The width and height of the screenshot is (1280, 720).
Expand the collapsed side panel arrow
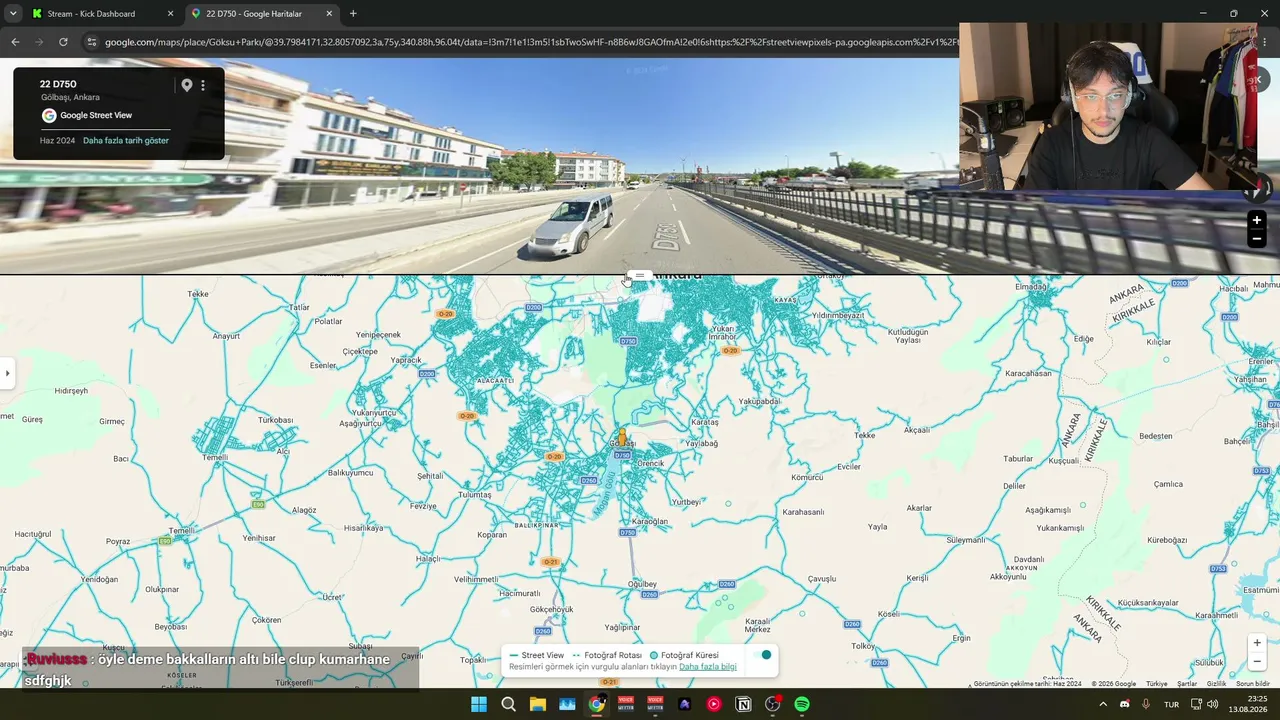(7, 373)
